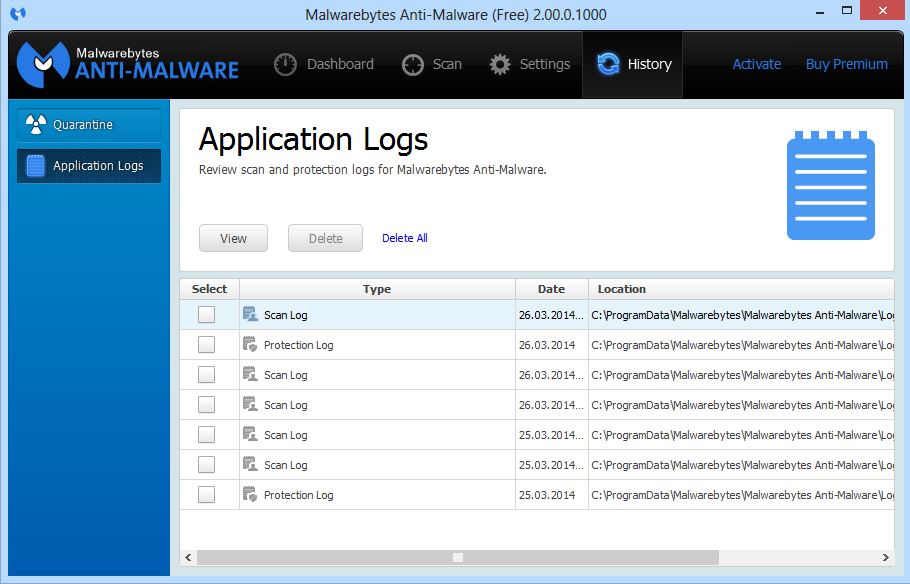Viewport: 910px width, 584px height.
Task: Click the horizontal scrollbar left arrow
Action: click(x=188, y=557)
